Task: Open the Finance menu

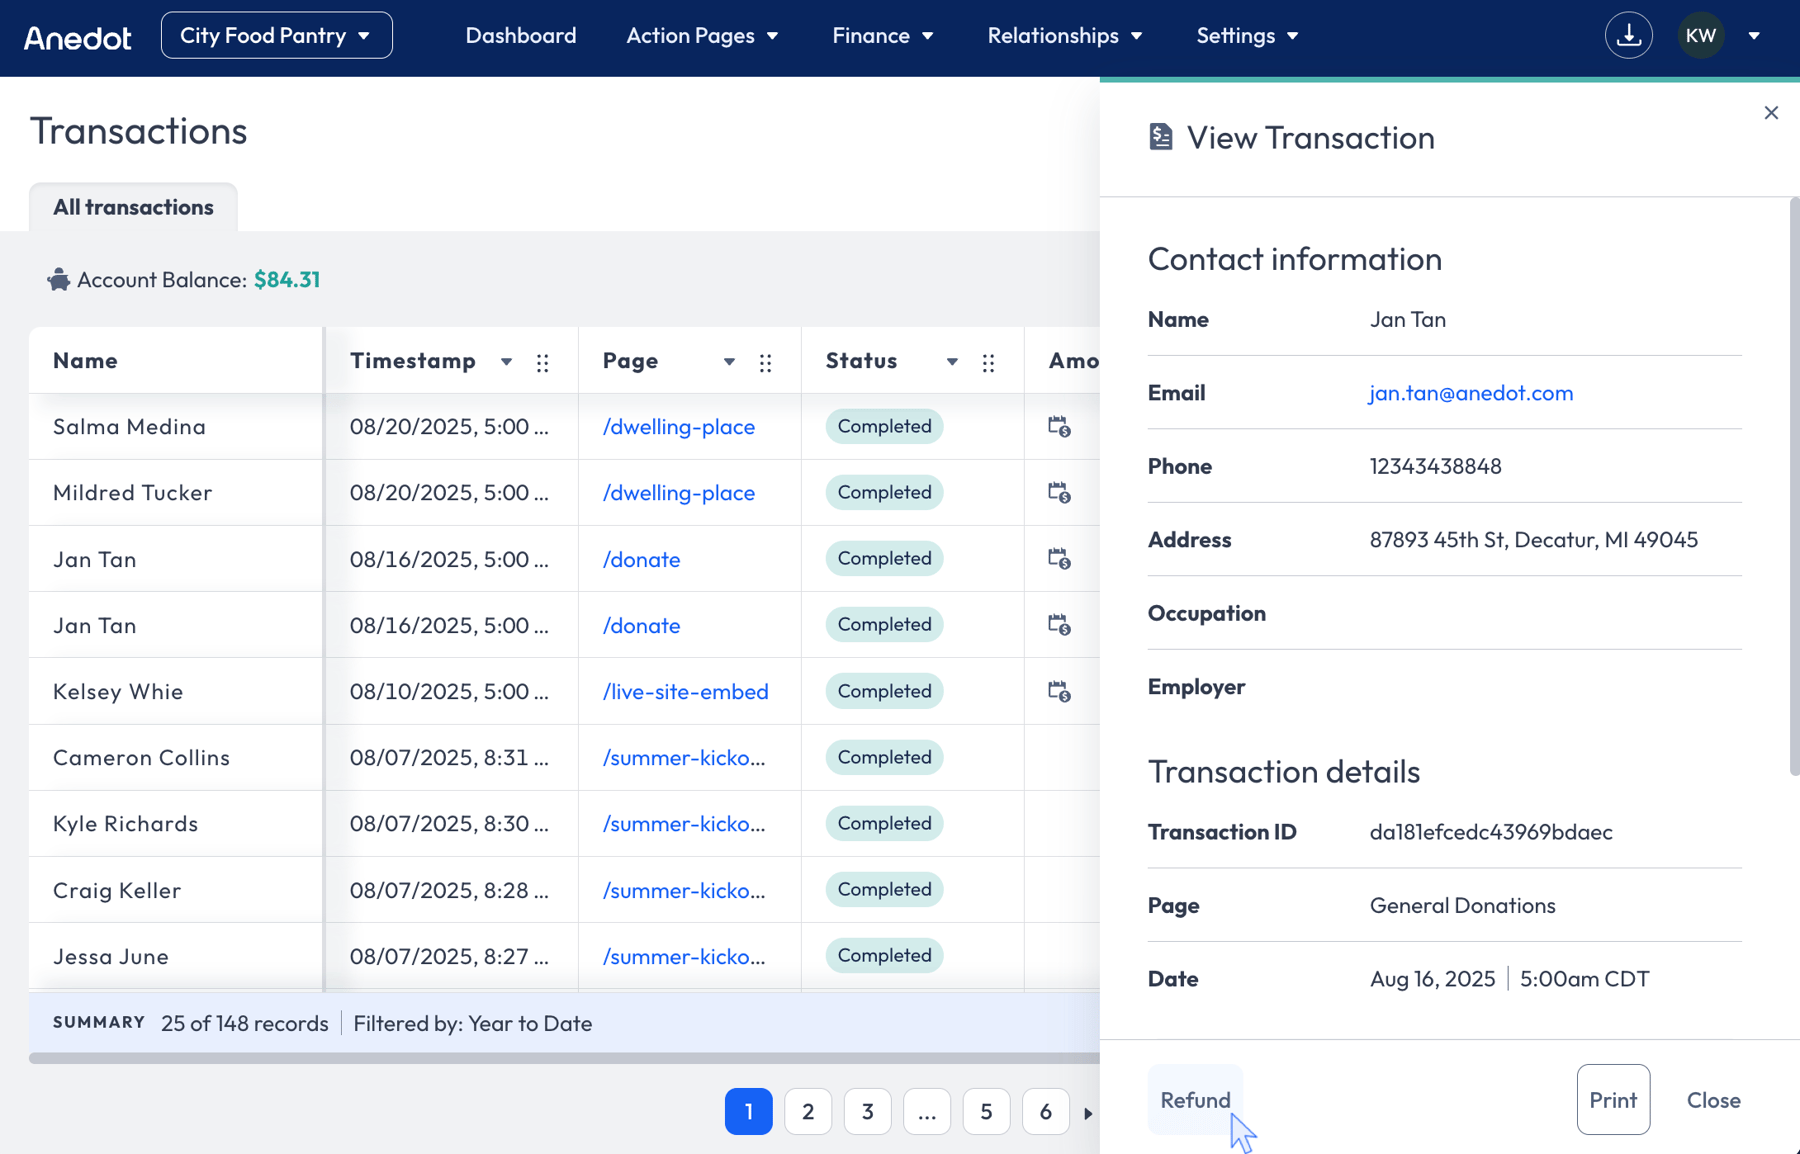Action: pyautogui.click(x=883, y=36)
